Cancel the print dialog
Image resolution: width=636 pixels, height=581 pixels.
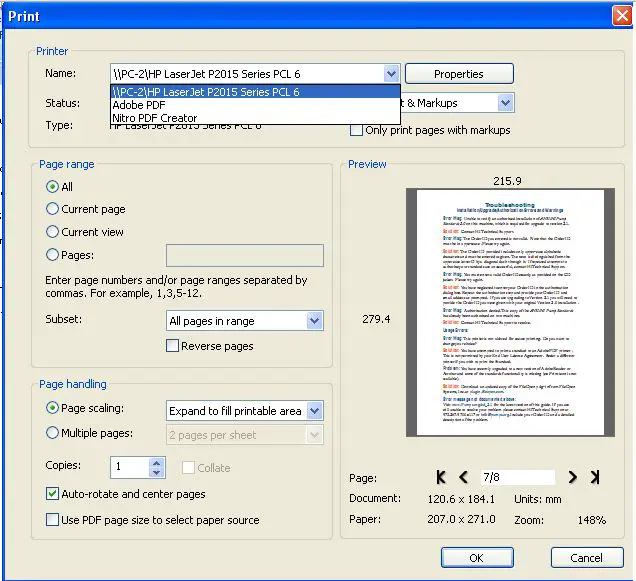click(587, 558)
